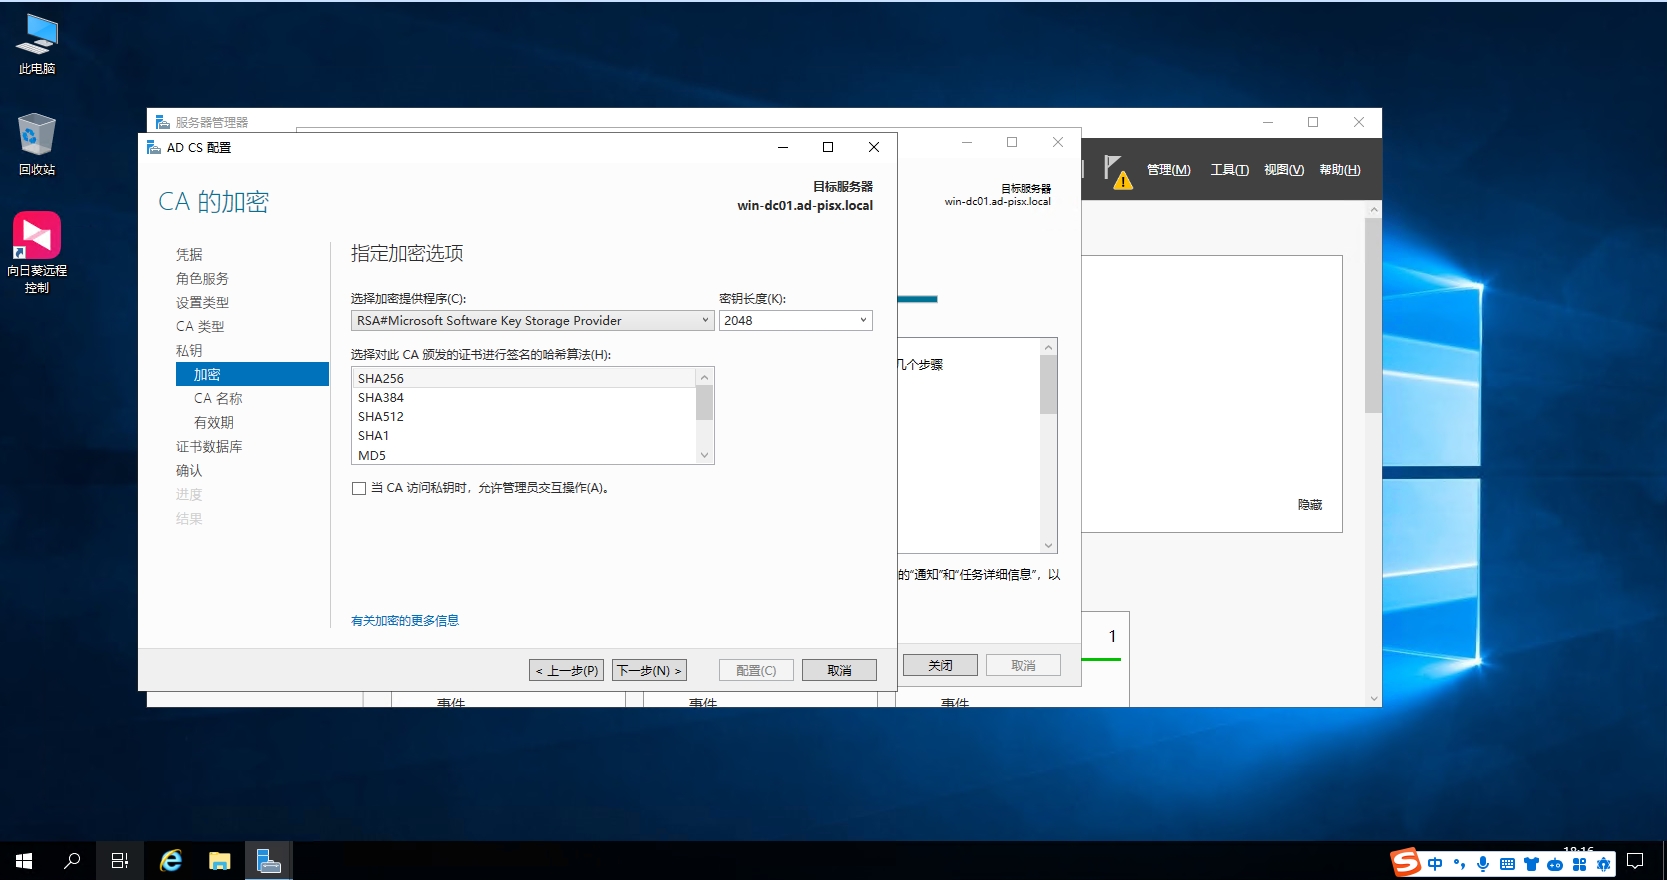Click the Windows Start button
This screenshot has width=1667, height=880.
[24, 860]
